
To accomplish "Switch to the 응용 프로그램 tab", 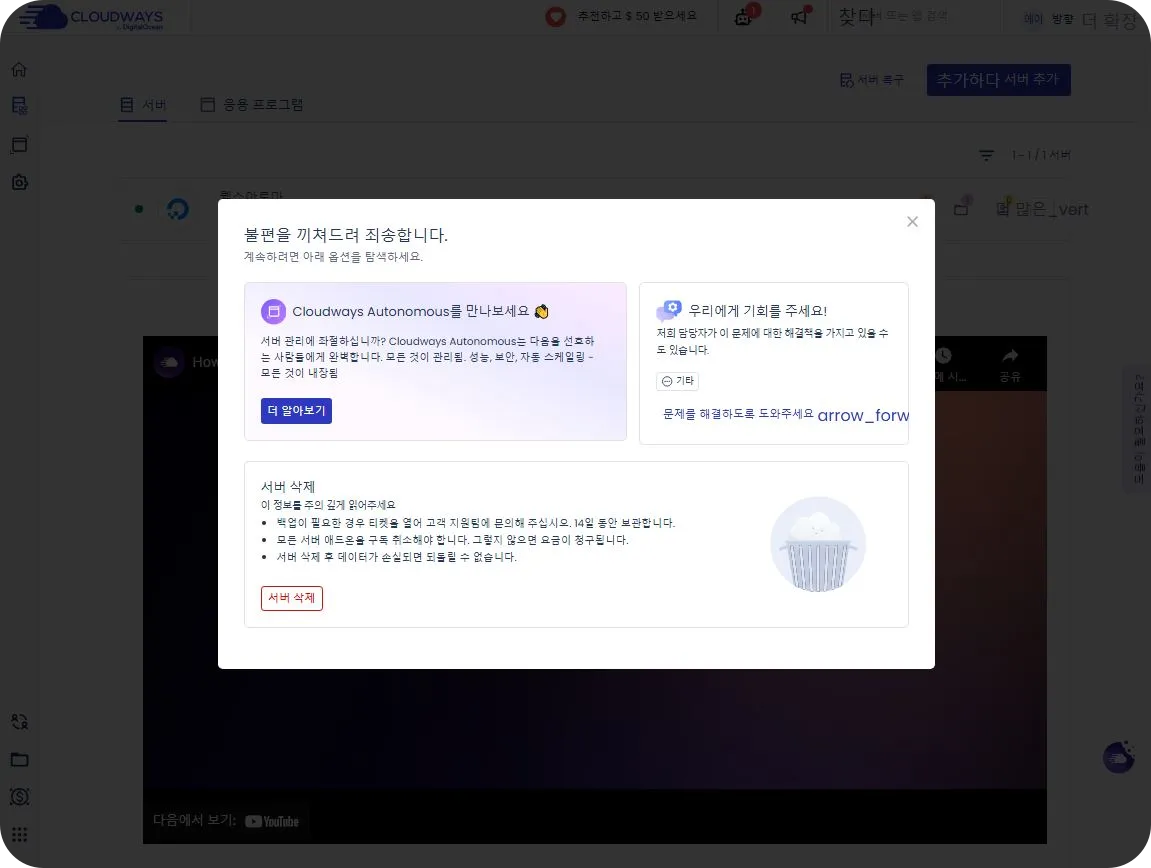I will tap(252, 104).
